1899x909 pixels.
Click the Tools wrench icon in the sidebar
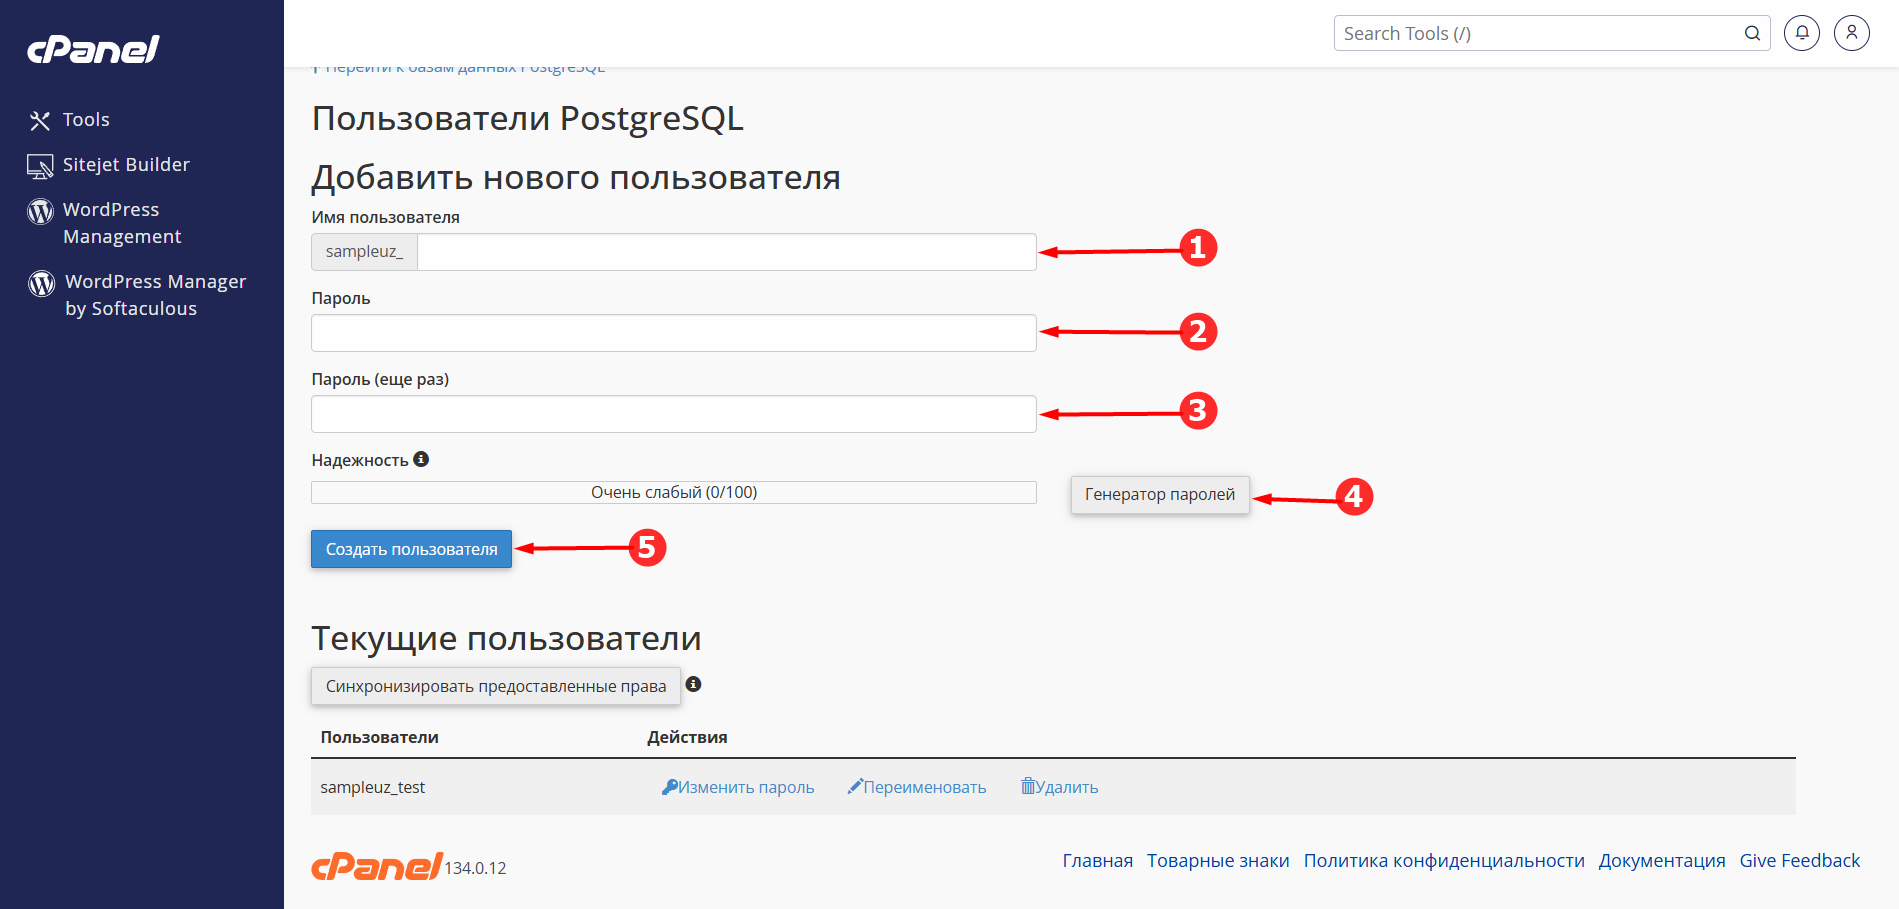pyautogui.click(x=40, y=121)
